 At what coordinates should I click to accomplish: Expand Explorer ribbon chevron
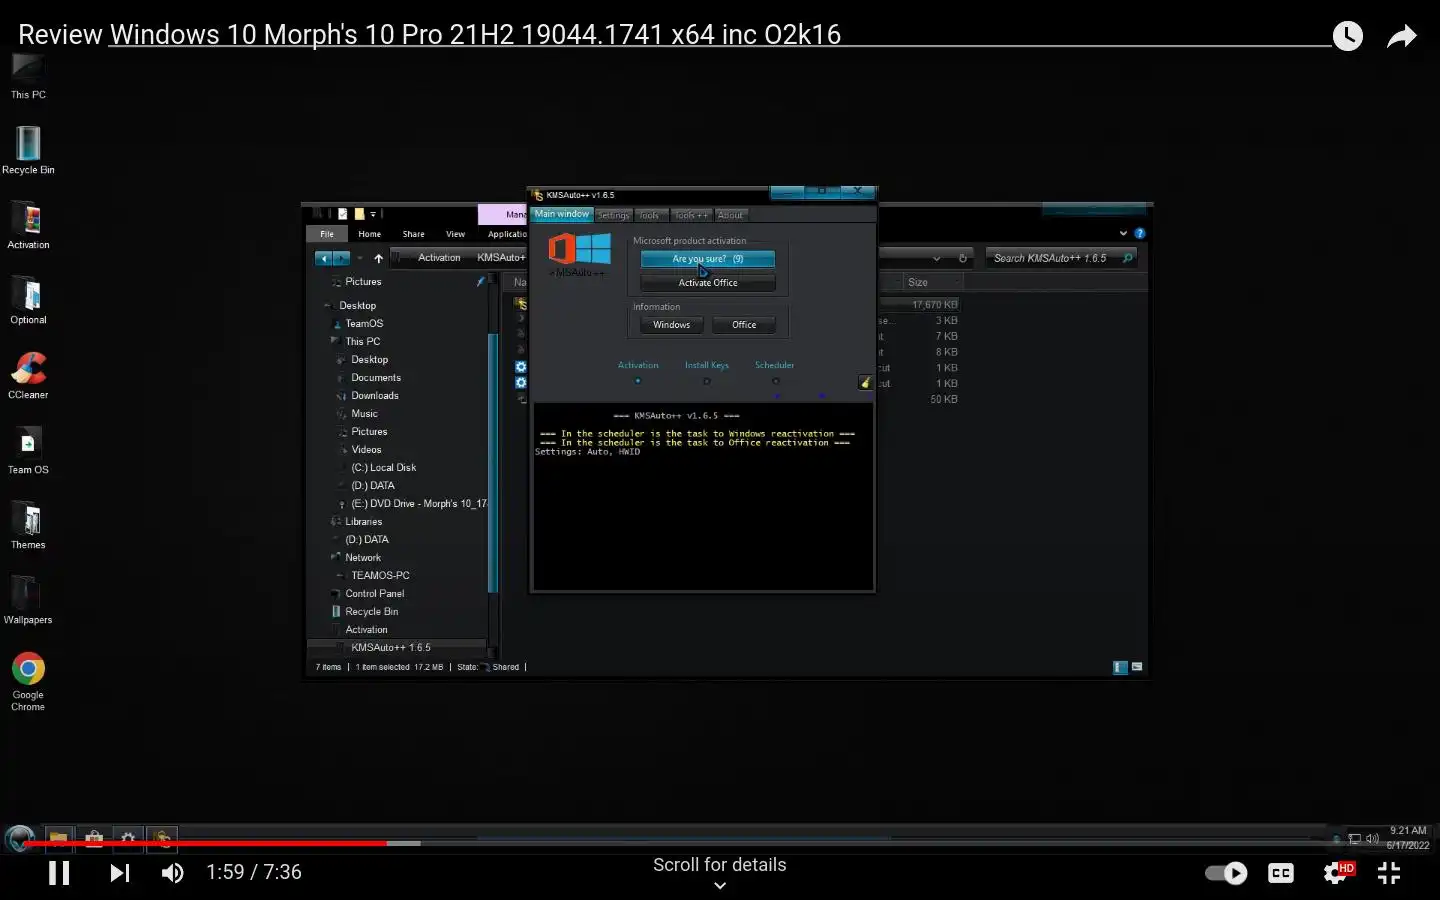point(1123,233)
